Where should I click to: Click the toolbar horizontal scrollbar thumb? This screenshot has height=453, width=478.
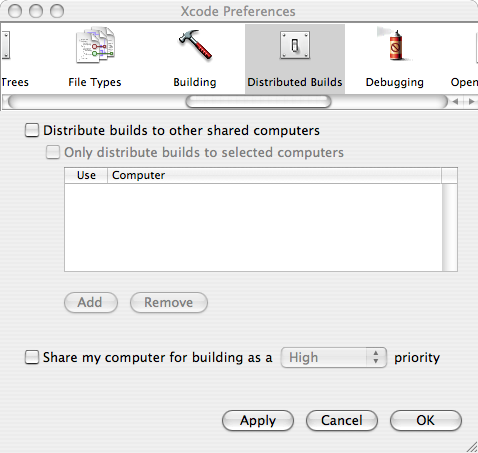pos(258,102)
